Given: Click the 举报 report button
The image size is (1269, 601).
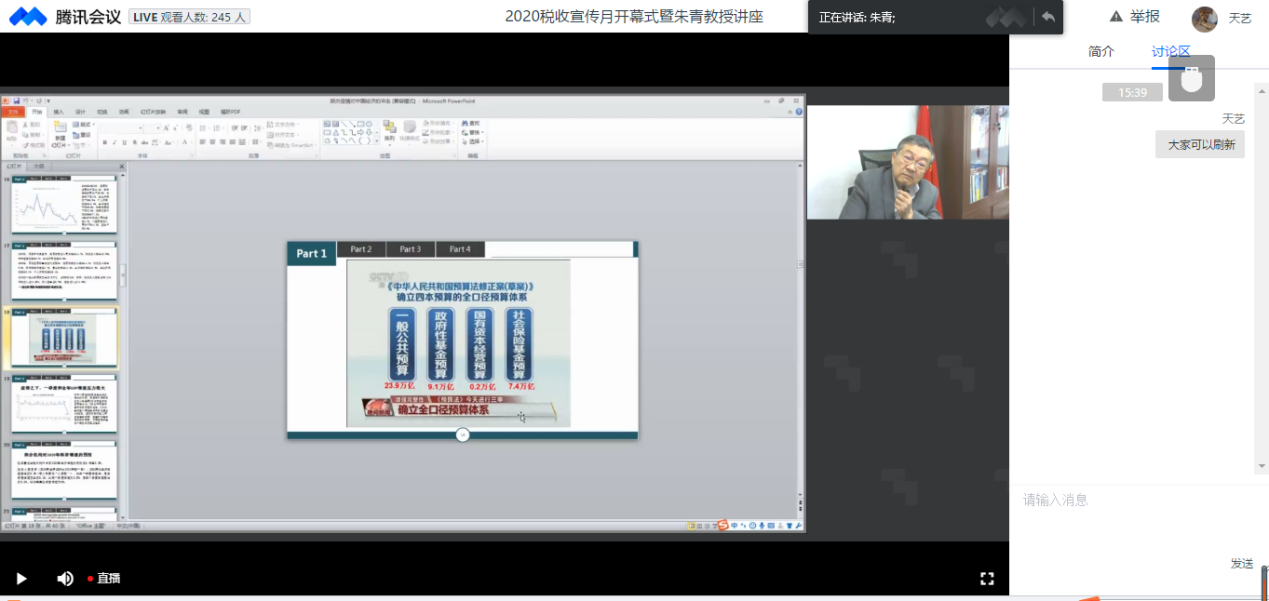Looking at the screenshot, I should 1134,17.
